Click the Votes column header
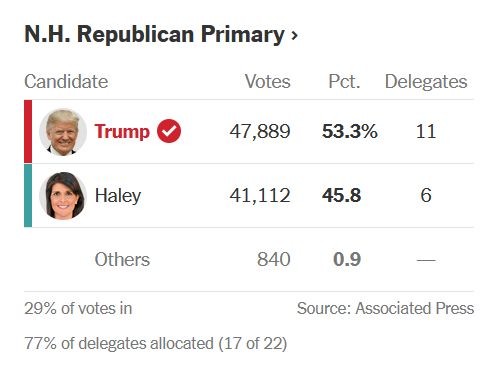Screen dimensions: 494x366 (x=268, y=82)
